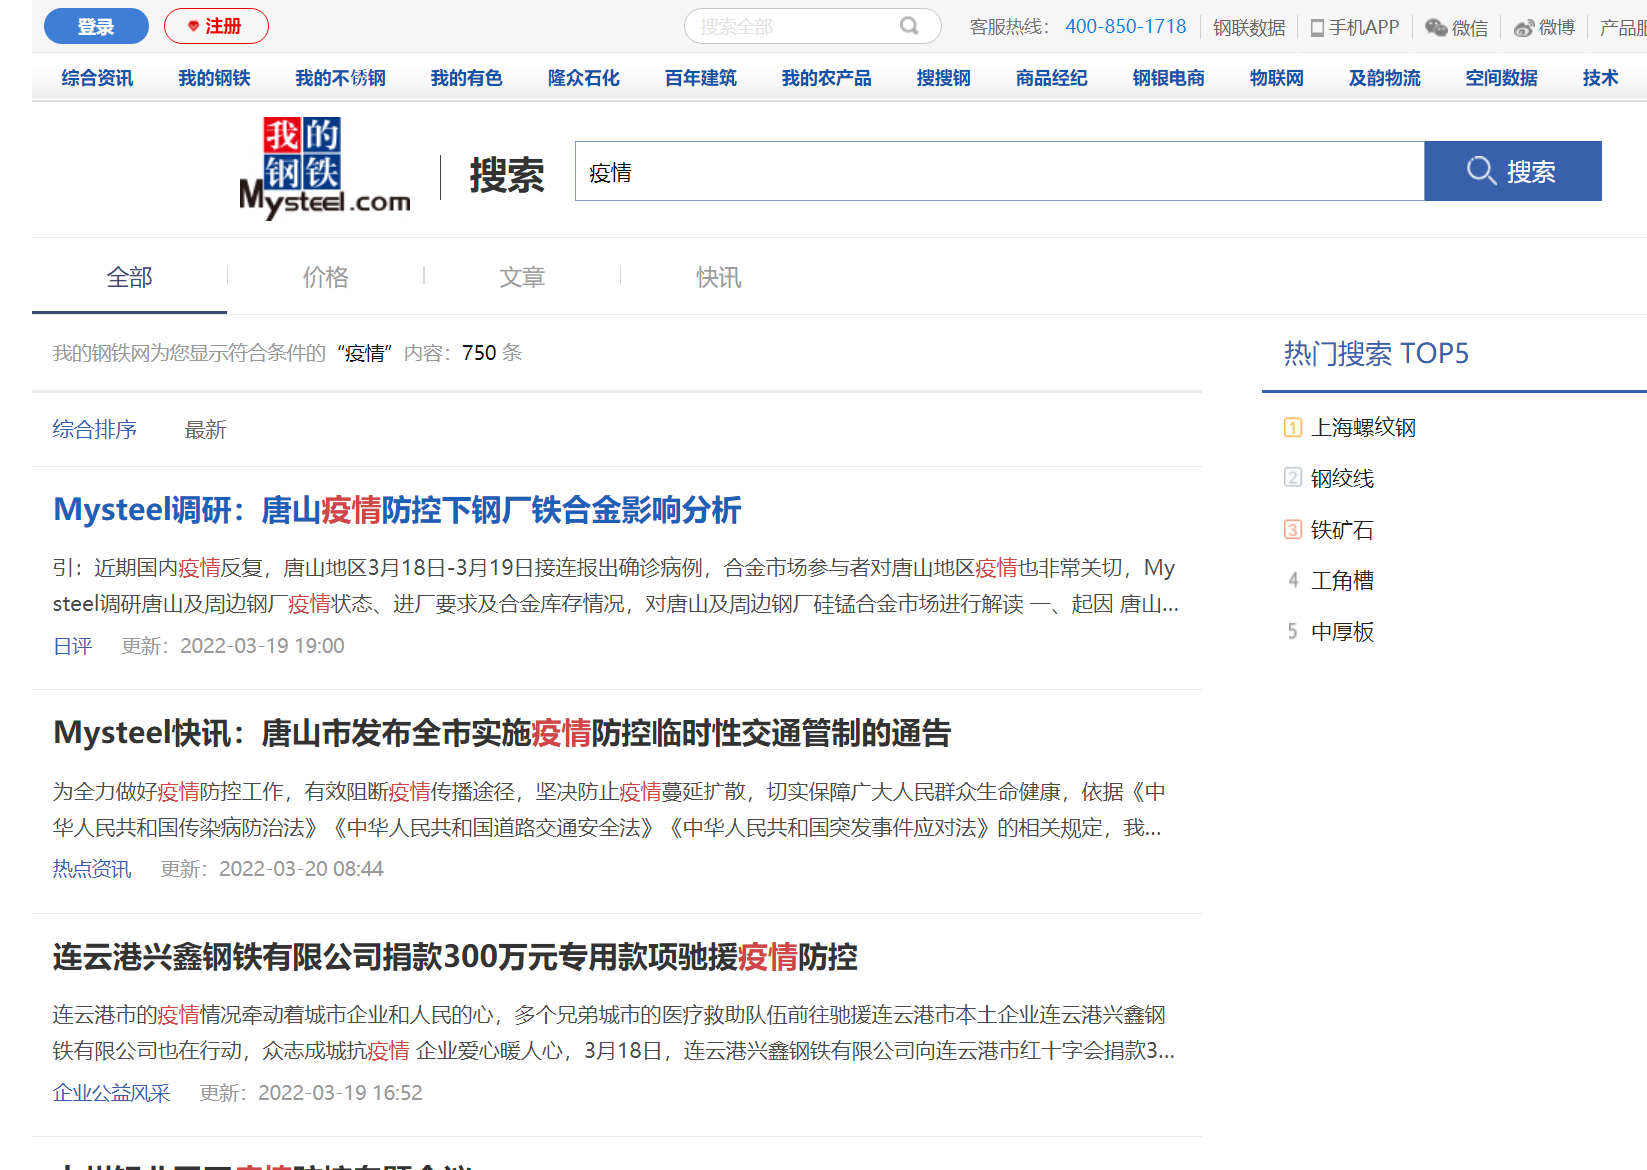
Task: Click timestamp 2022-03-19 16:52
Action: click(x=340, y=1093)
